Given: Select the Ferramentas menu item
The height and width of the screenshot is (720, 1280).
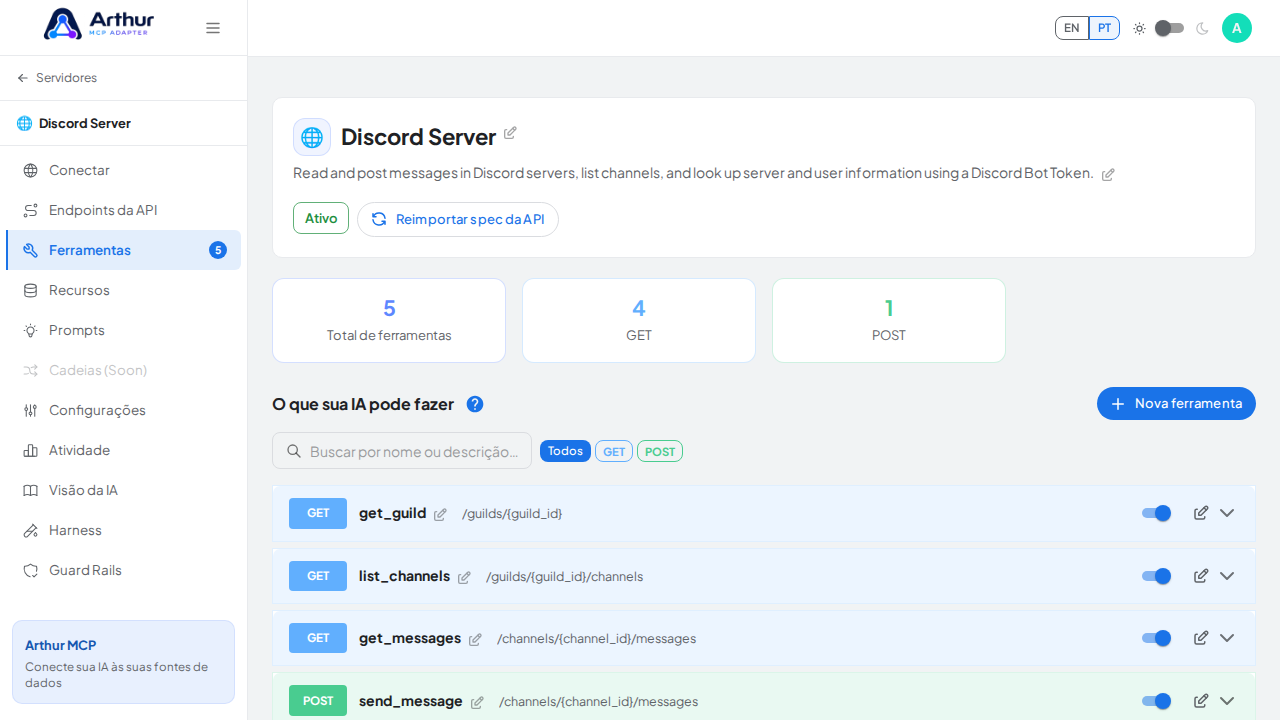Looking at the screenshot, I should coord(123,250).
